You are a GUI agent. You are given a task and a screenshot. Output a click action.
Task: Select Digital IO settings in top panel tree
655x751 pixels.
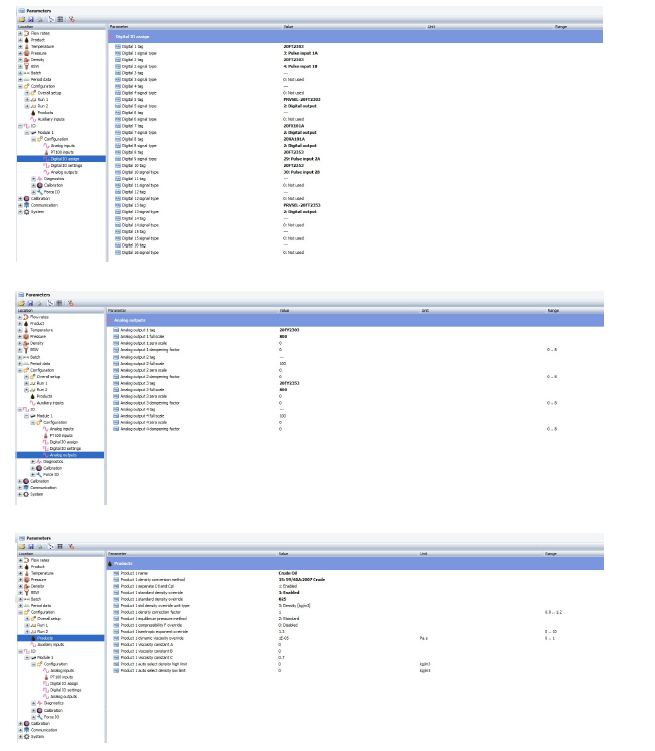click(67, 166)
